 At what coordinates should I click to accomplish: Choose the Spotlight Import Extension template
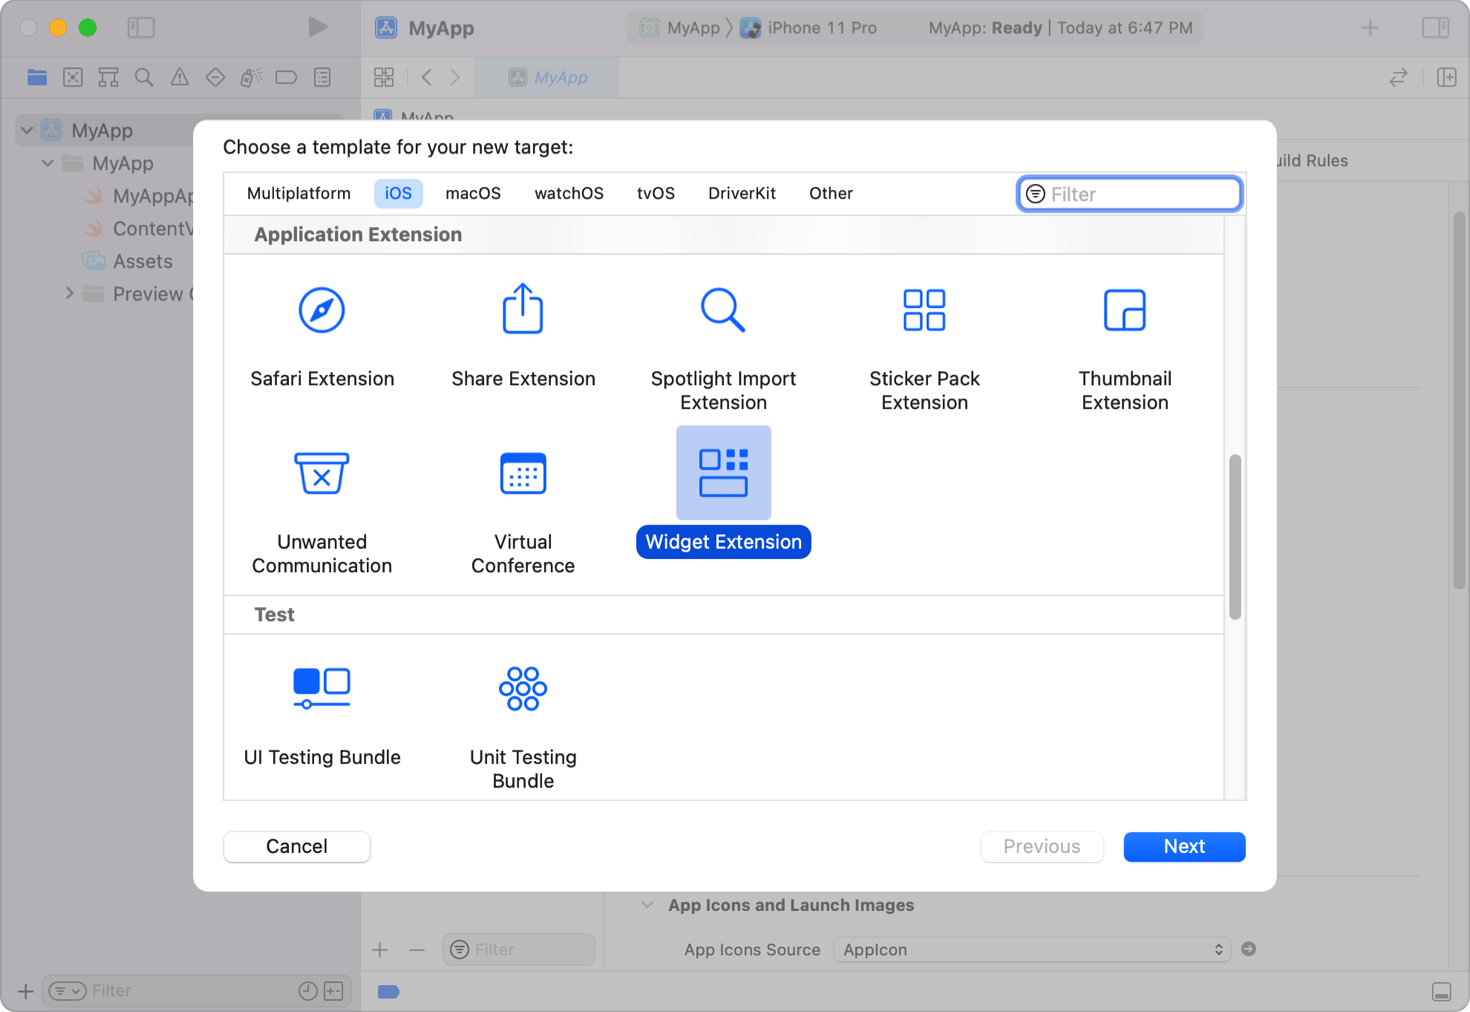point(723,347)
